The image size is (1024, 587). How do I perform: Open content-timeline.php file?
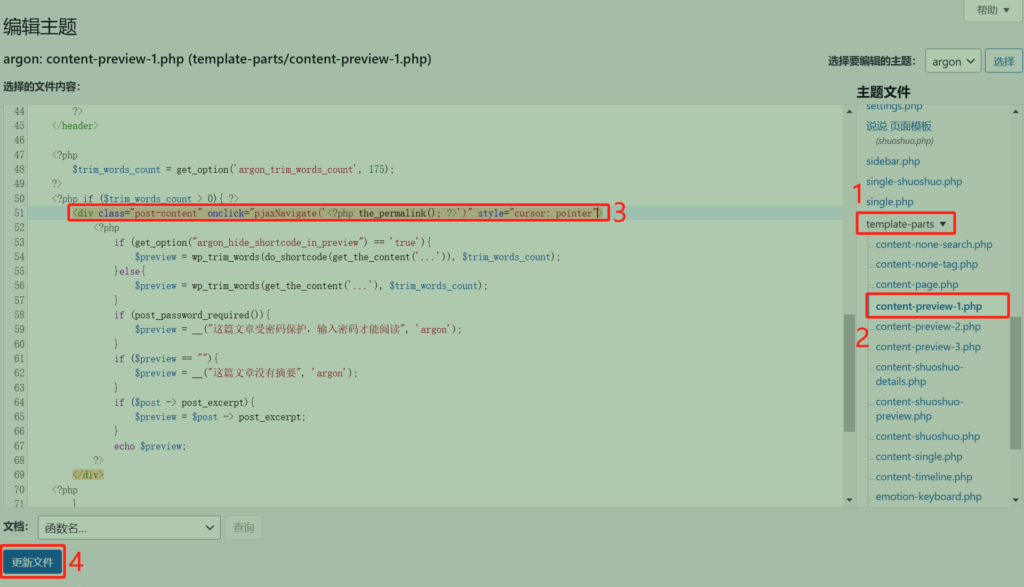pyautogui.click(x=923, y=477)
